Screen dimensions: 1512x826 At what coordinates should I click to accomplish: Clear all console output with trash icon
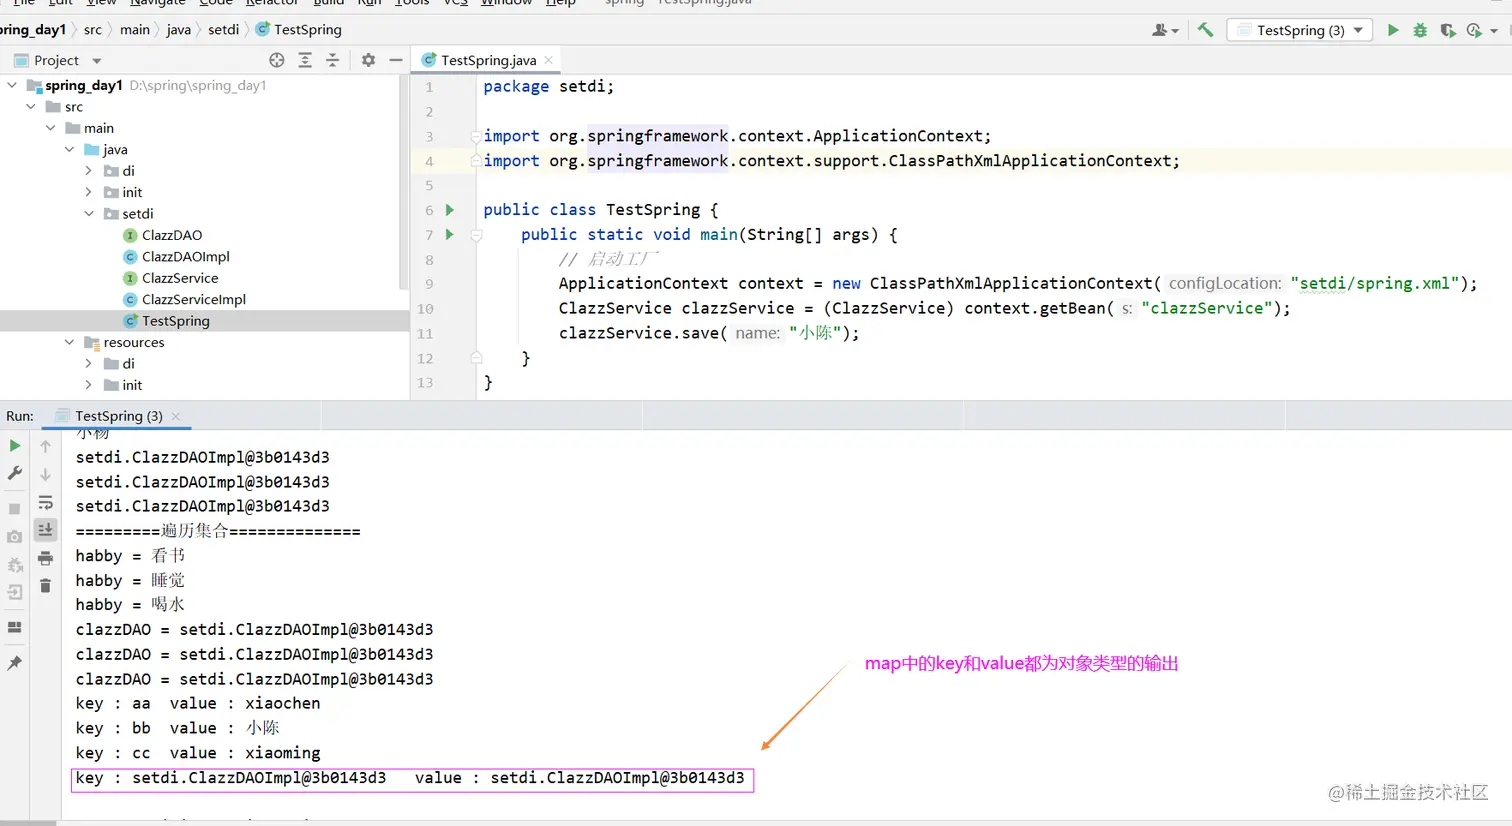pos(45,586)
